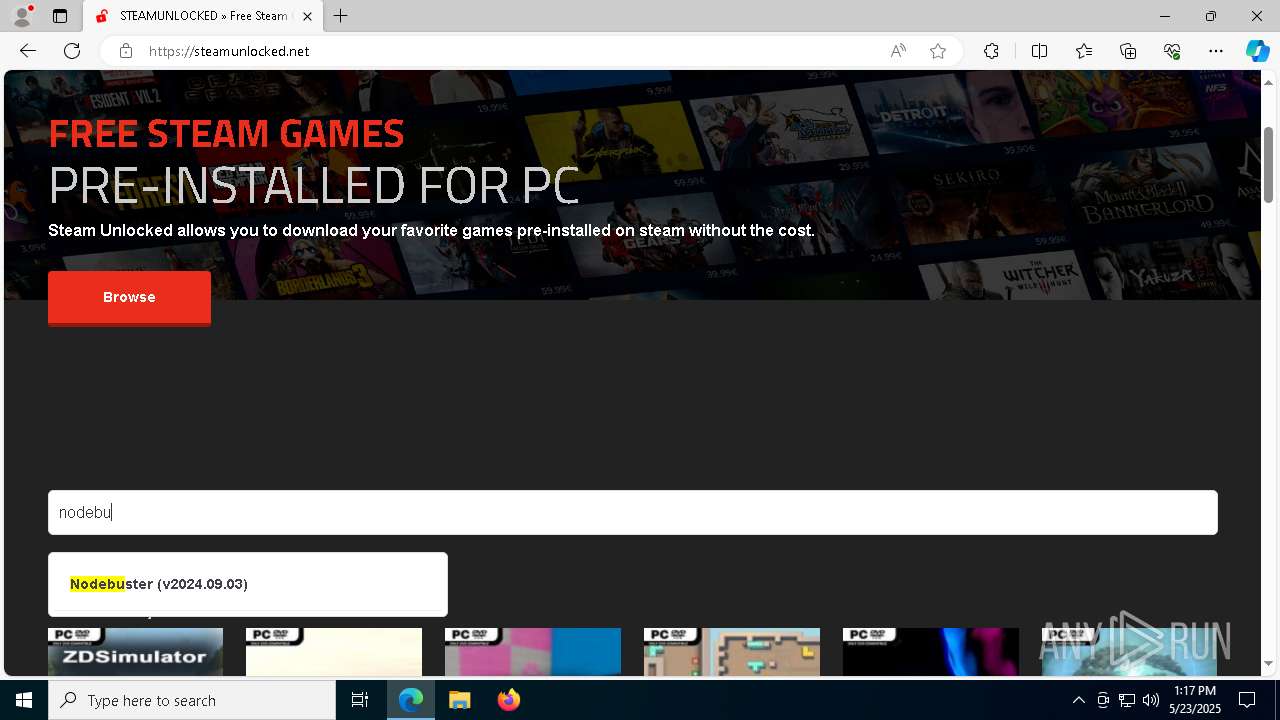Open the Favorites list icon
Viewport: 1280px width, 720px height.
tap(1084, 51)
